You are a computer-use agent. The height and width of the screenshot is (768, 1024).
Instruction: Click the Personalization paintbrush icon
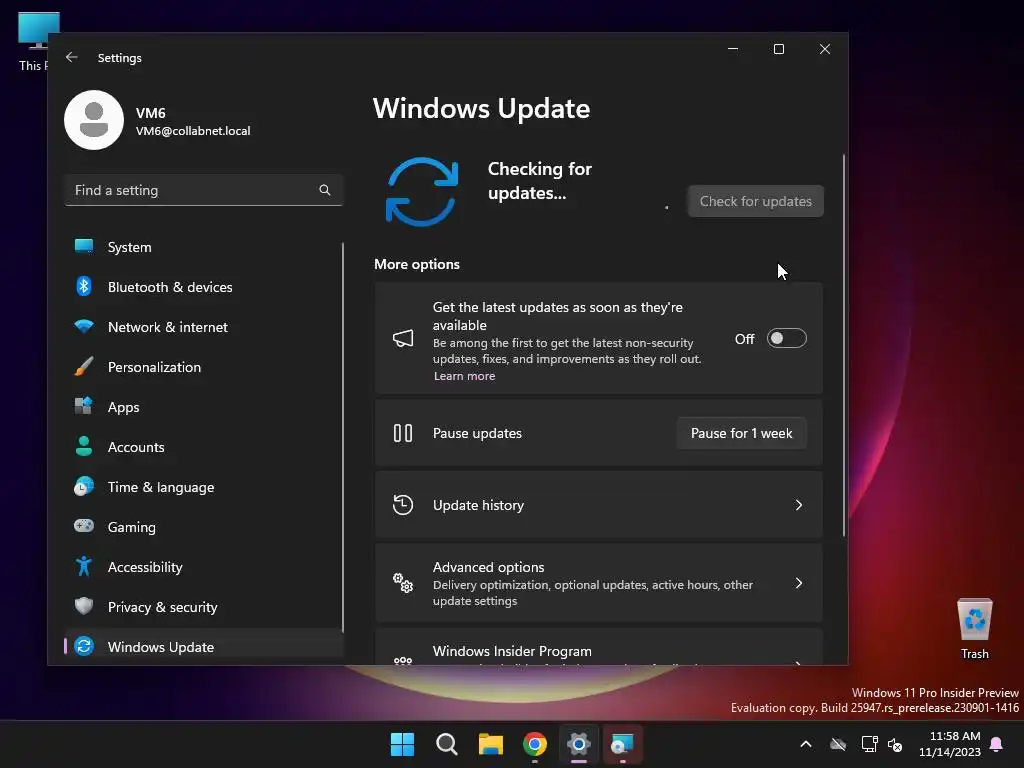(84, 366)
